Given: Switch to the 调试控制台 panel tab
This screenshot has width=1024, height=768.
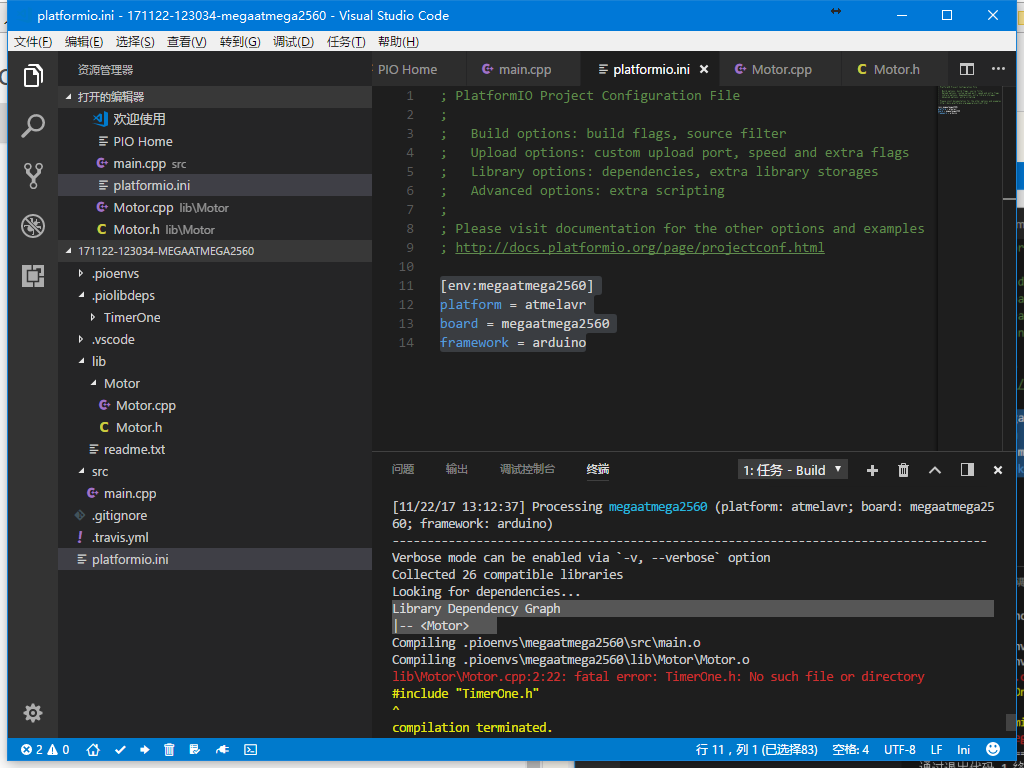Looking at the screenshot, I should [x=527, y=469].
